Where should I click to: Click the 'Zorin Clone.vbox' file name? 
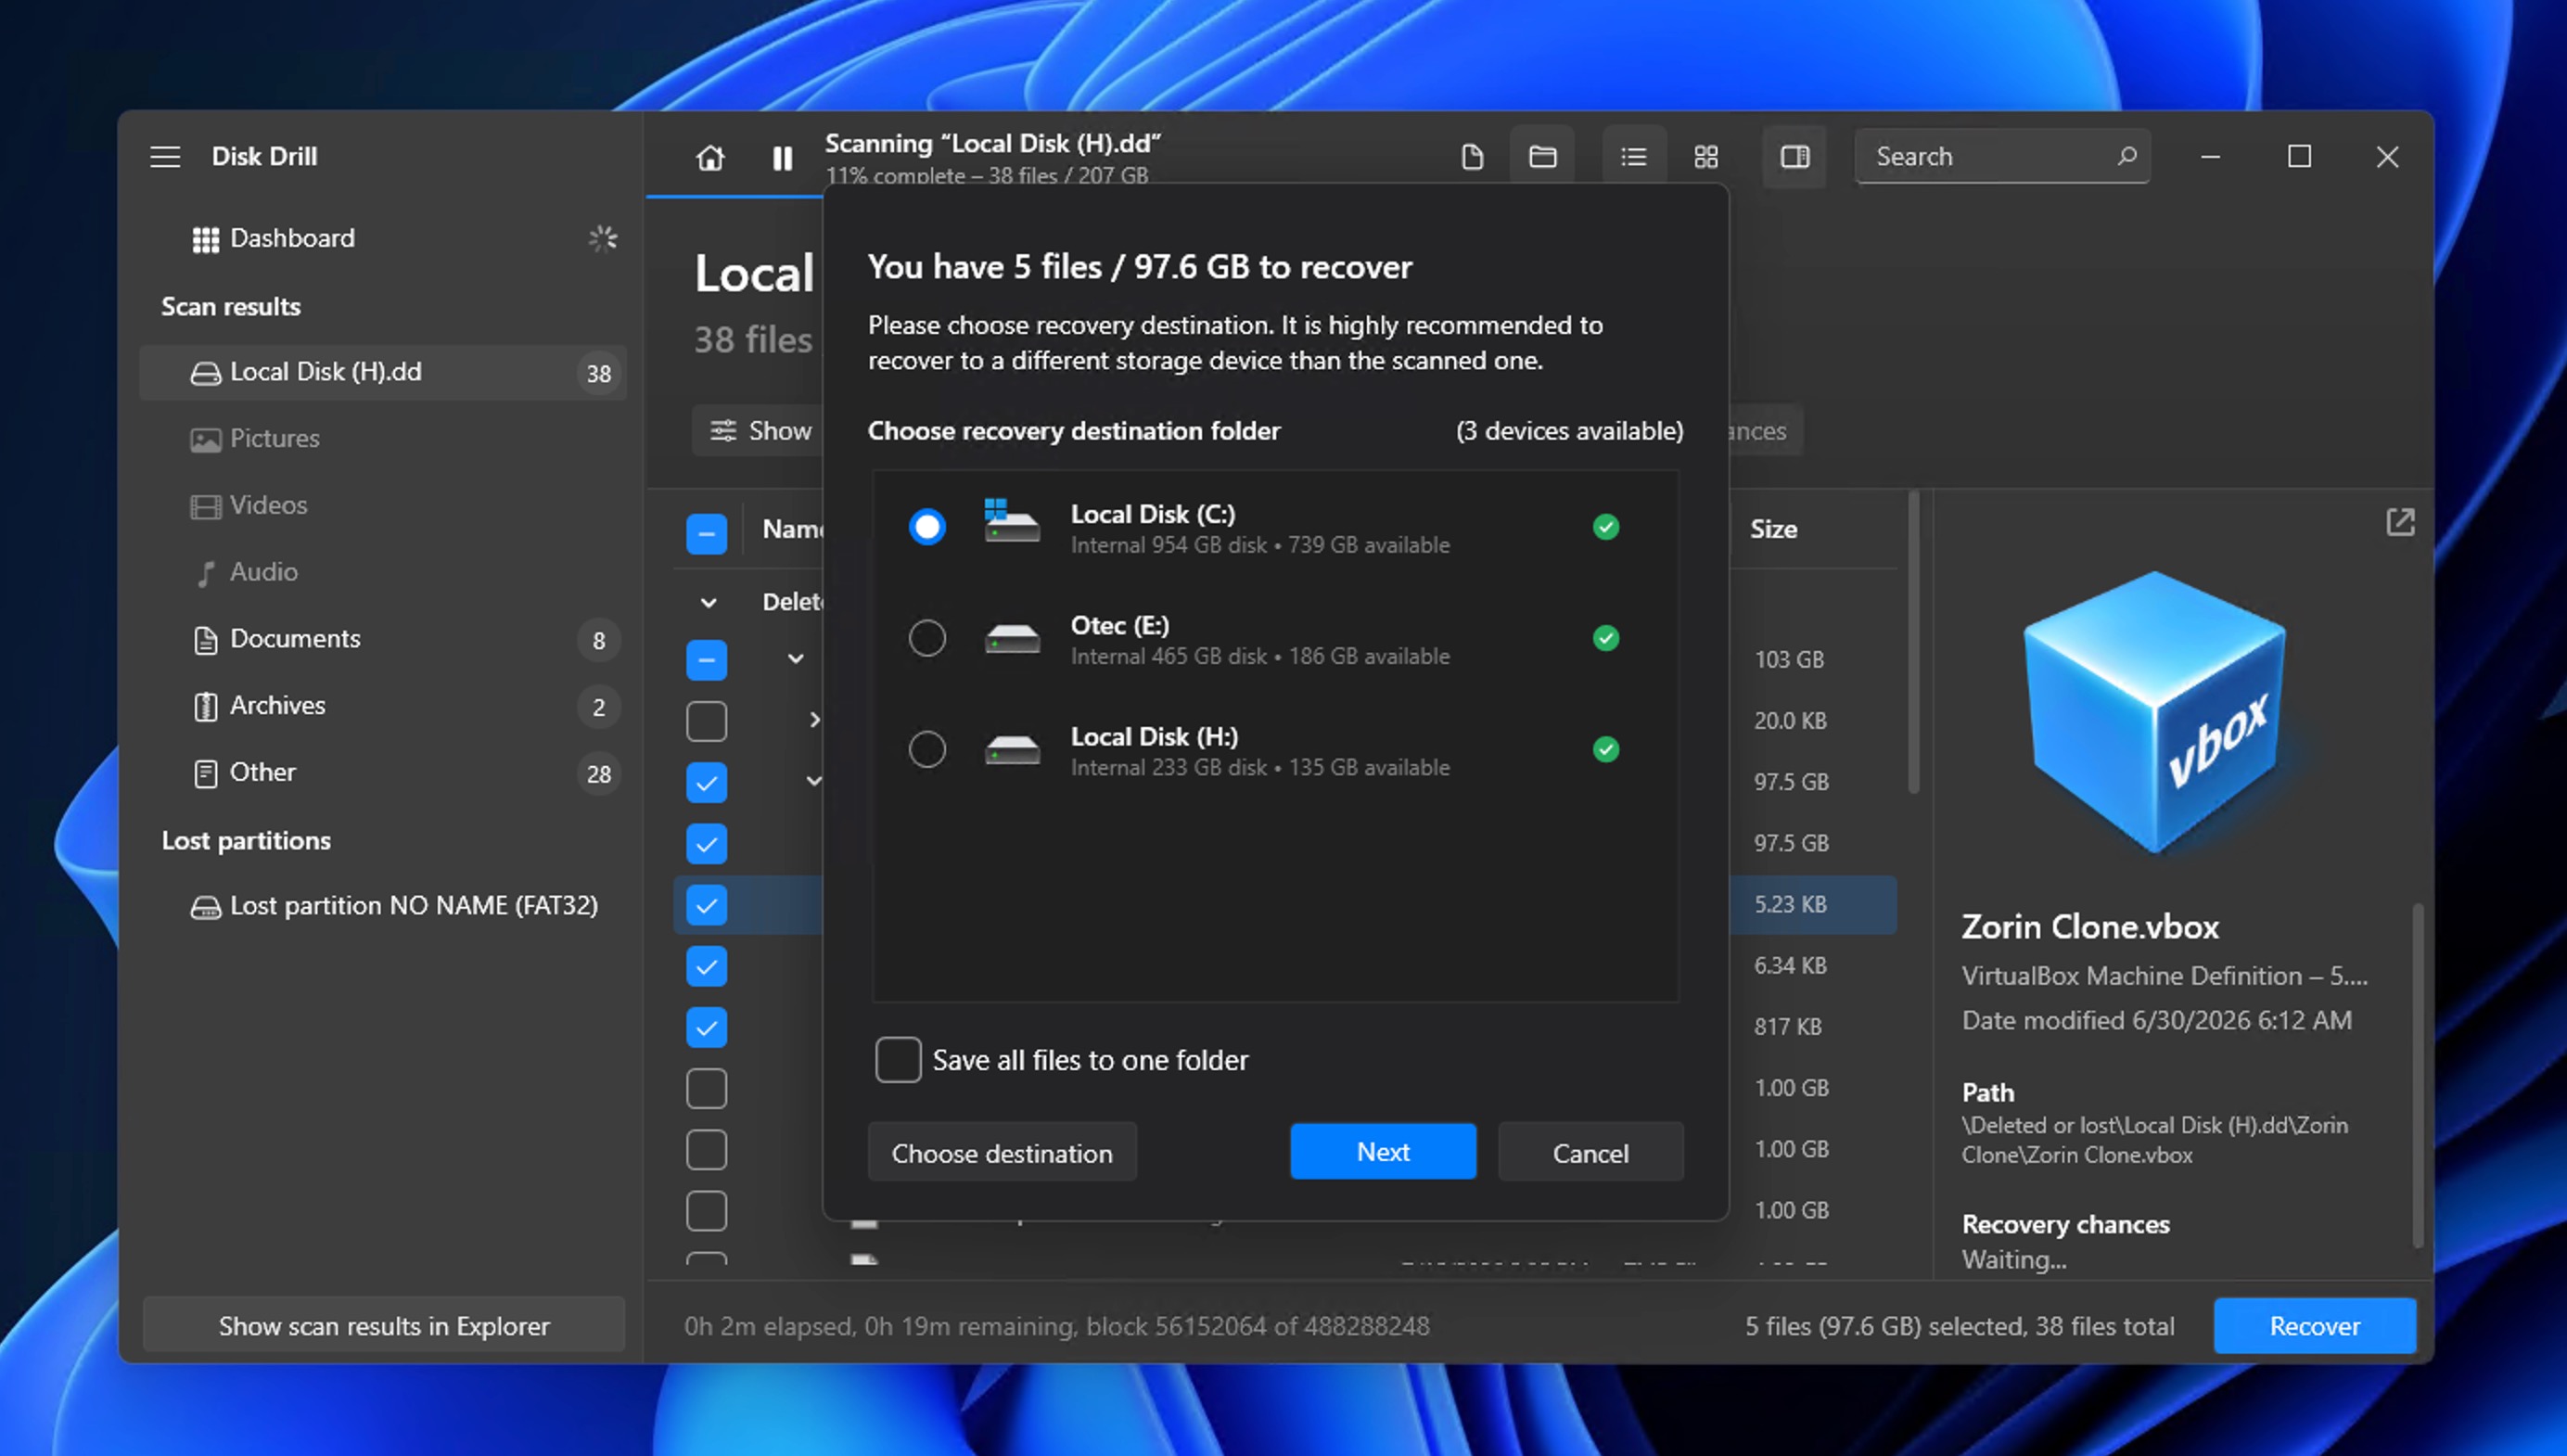(2089, 927)
